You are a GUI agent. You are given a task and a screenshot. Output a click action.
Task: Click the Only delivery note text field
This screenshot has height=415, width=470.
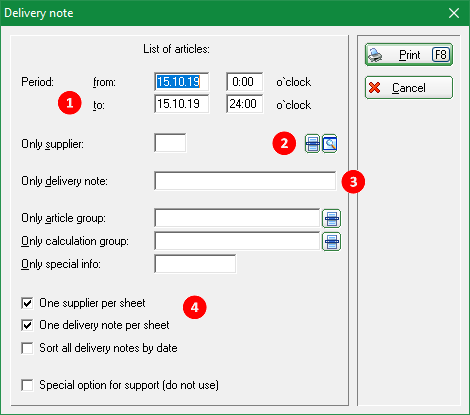[245, 181]
